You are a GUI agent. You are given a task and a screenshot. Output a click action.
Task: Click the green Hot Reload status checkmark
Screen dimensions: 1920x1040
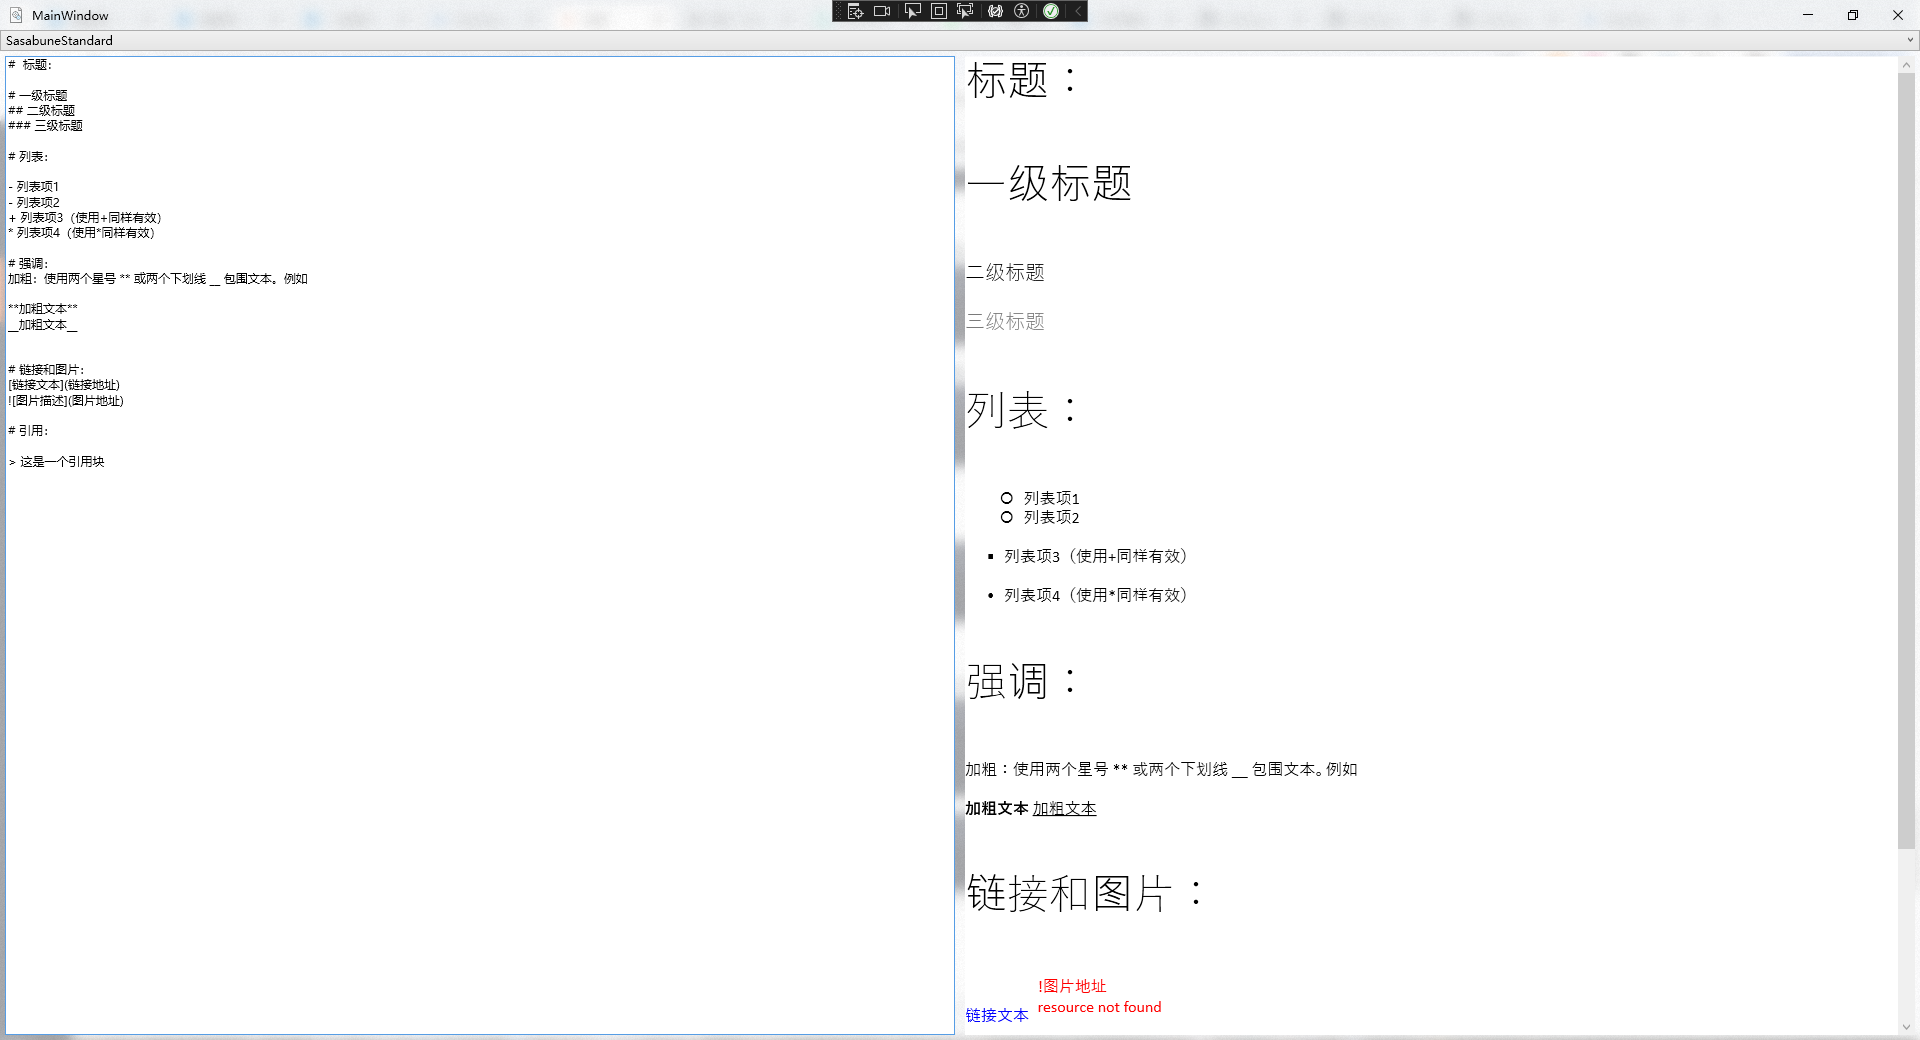coord(1051,11)
